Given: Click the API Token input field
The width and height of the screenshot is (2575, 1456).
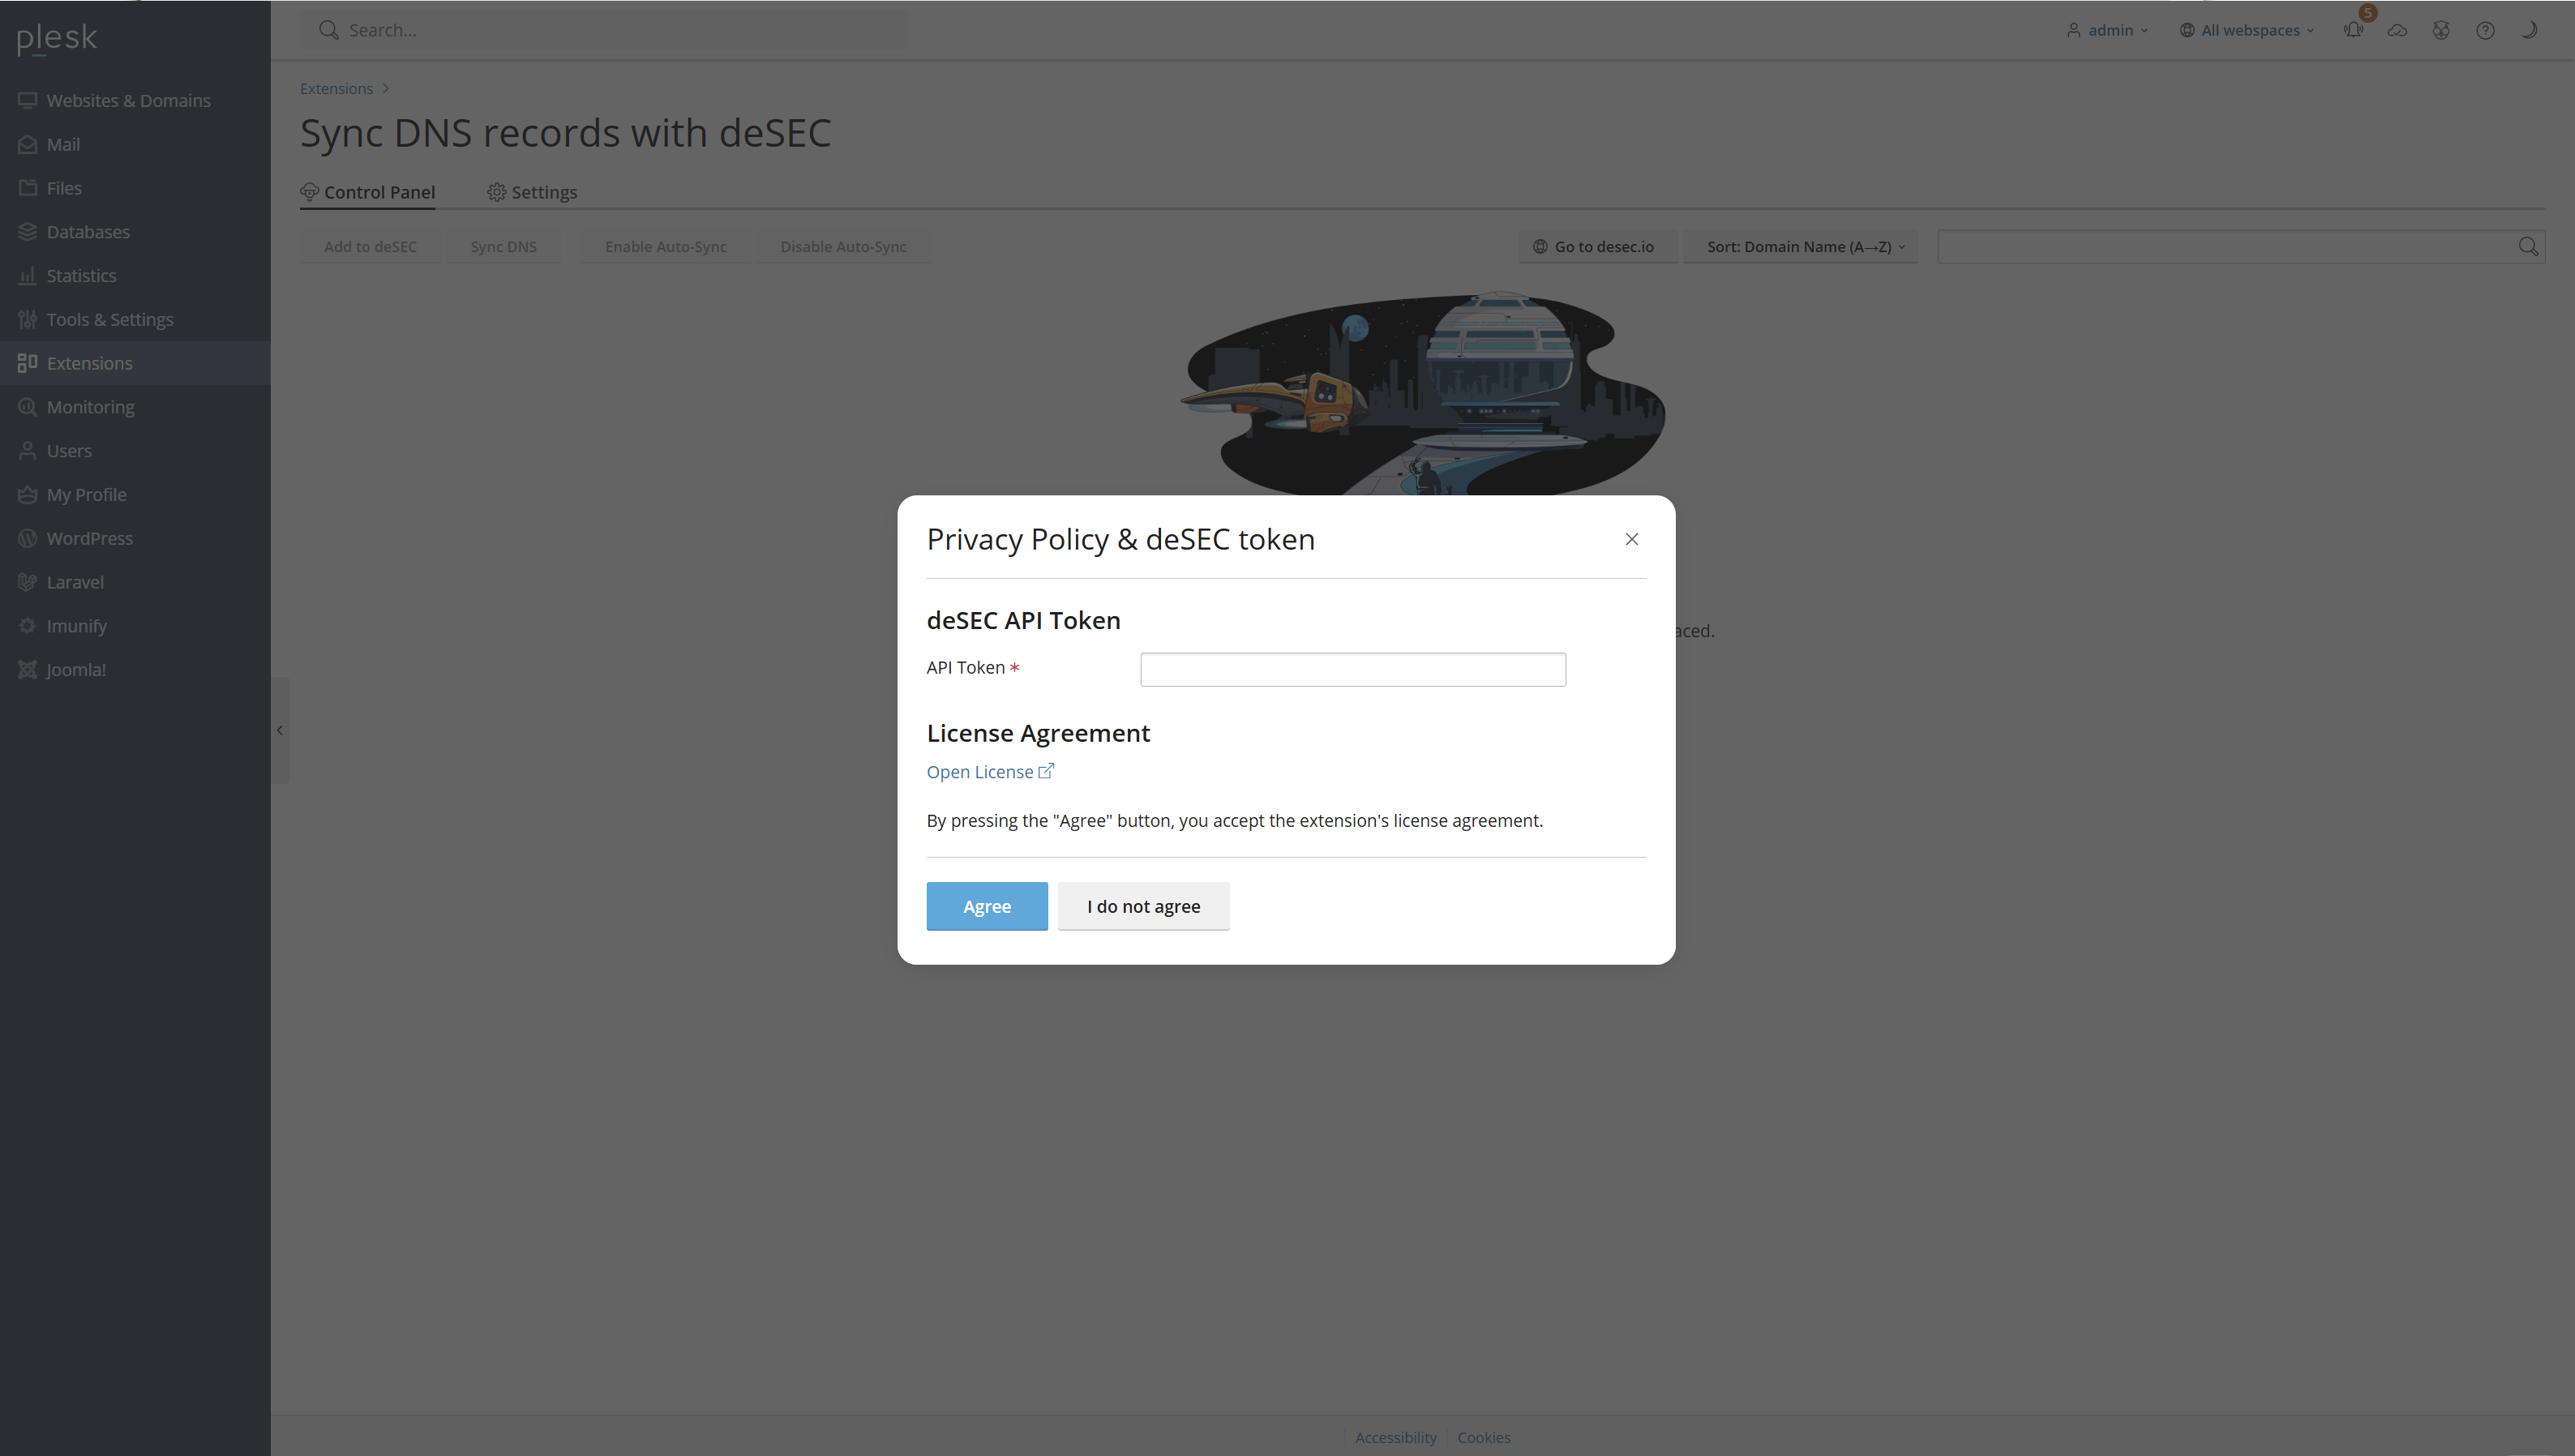Looking at the screenshot, I should 1351,668.
